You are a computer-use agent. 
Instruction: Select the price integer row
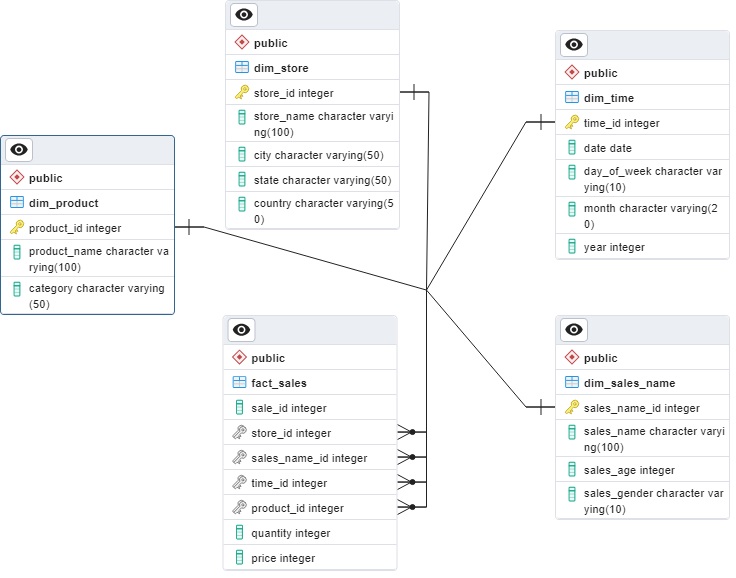coord(282,558)
